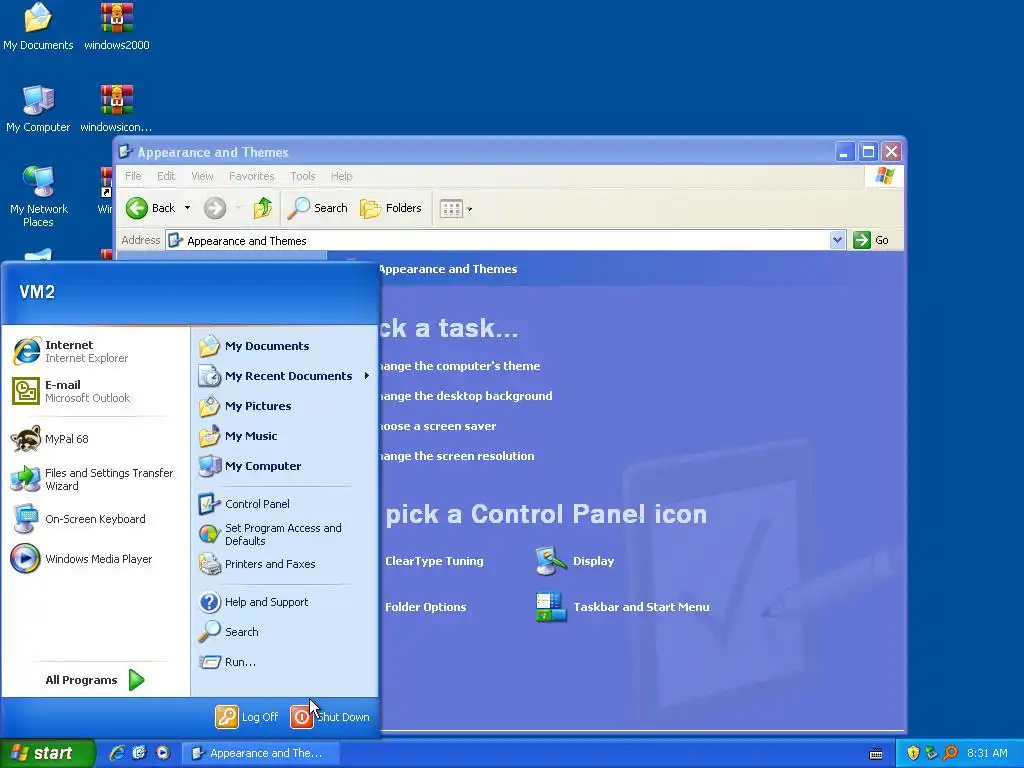Open Taskbar and Start Menu icon
Image resolution: width=1024 pixels, height=768 pixels.
622,607
